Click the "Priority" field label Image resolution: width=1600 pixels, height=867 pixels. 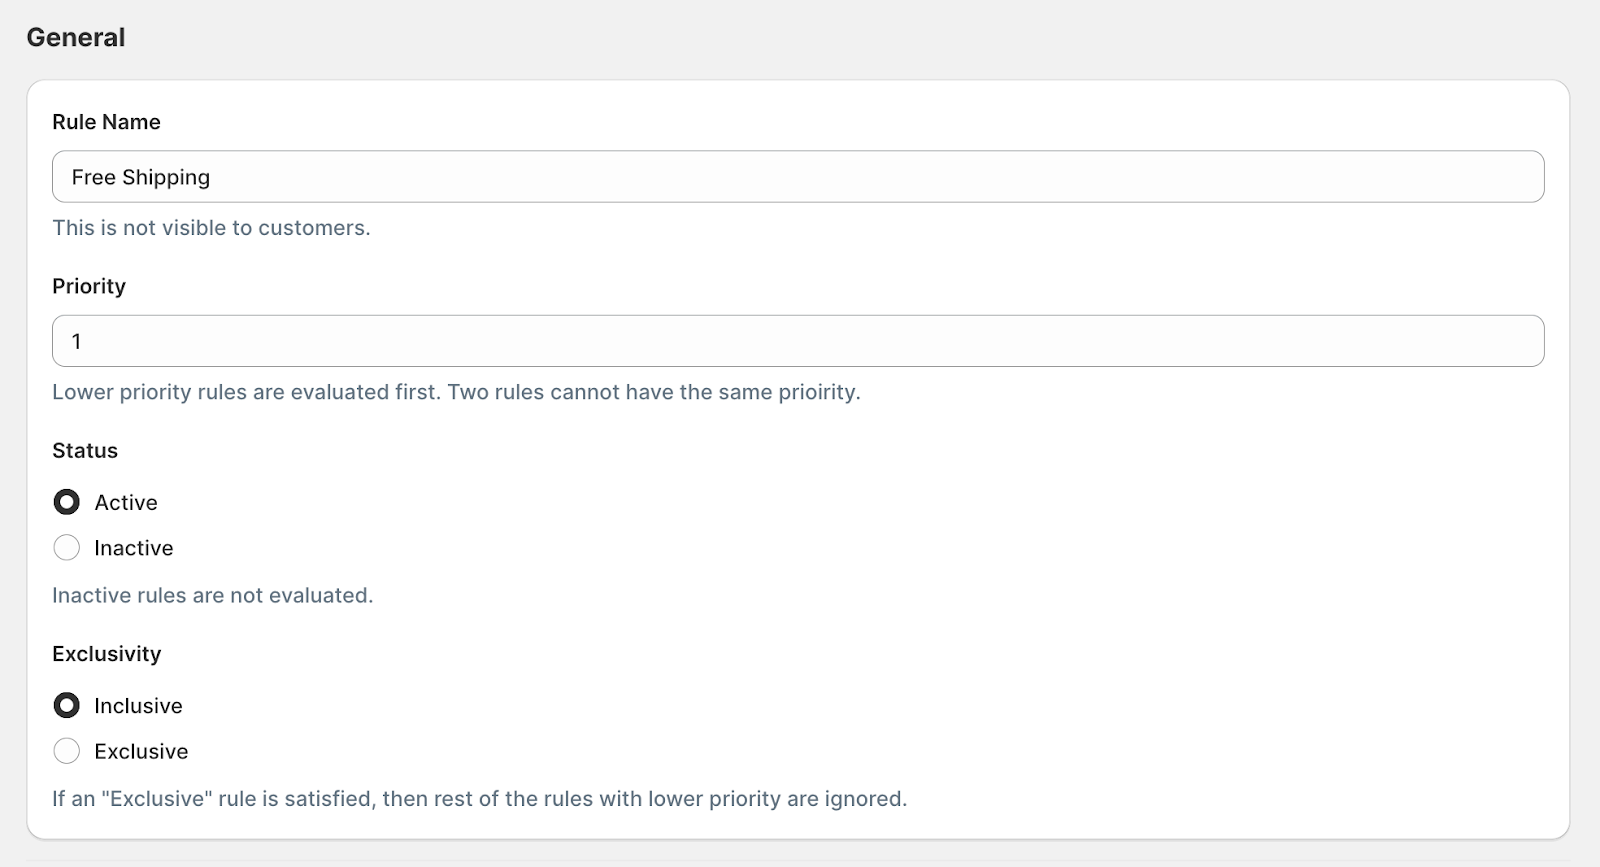(89, 286)
